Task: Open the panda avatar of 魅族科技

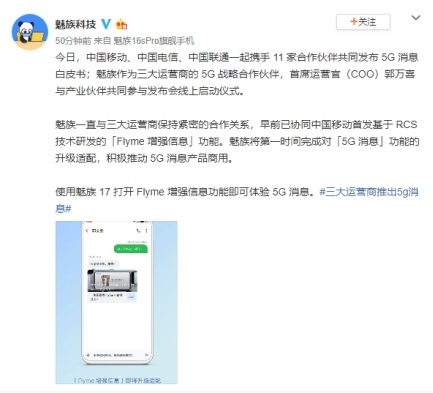Action: (x=30, y=32)
